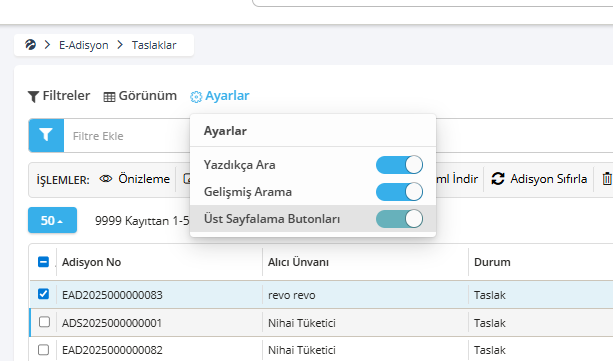Click the refresh icon of Adisyon Sıfırla

point(498,179)
